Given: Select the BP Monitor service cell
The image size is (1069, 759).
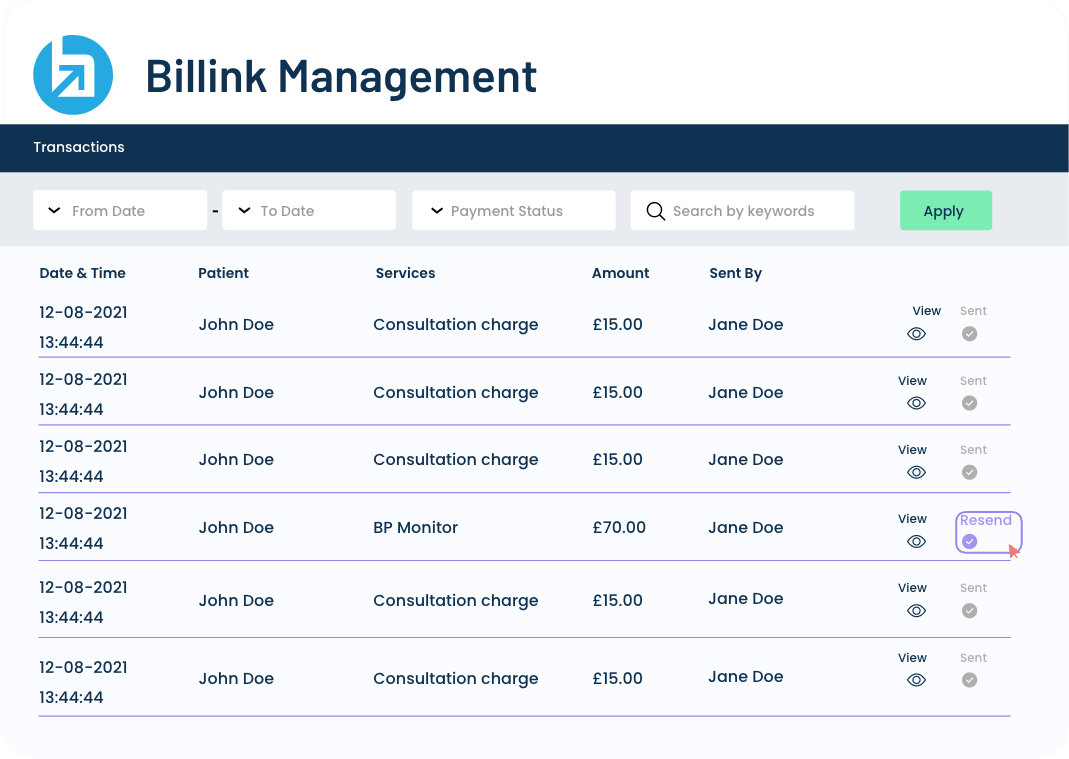Looking at the screenshot, I should pos(415,527).
